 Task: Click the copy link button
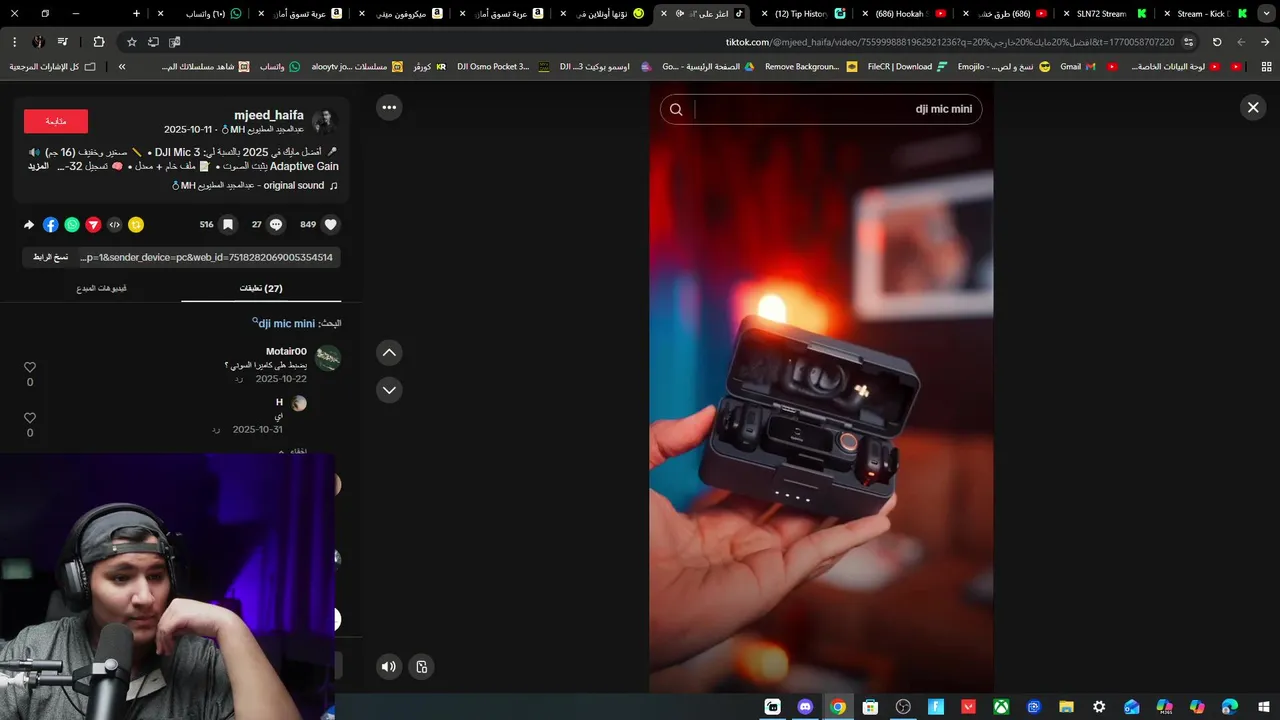pyautogui.click(x=50, y=257)
